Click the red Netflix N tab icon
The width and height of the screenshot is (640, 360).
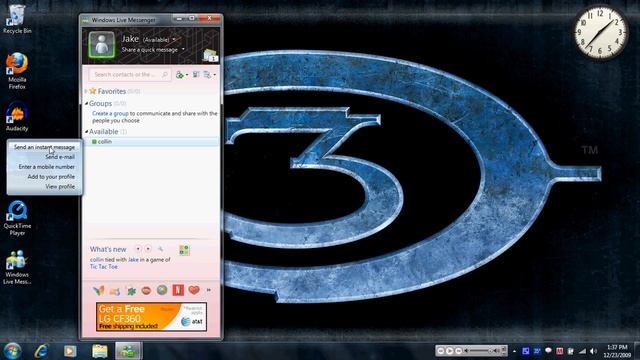click(x=178, y=290)
